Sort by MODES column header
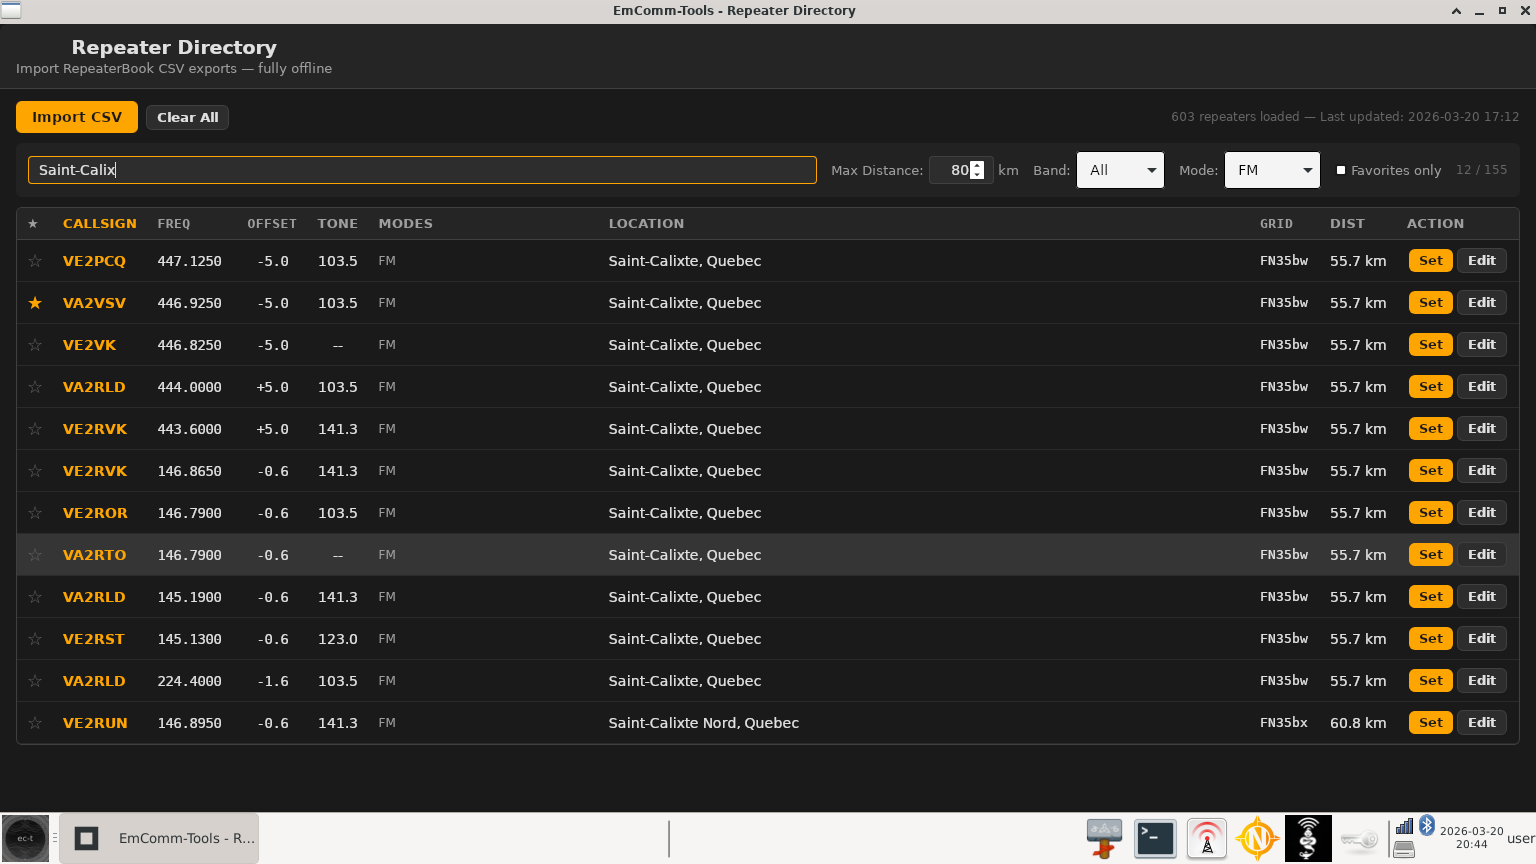Screen dimensions: 1536x864 pyautogui.click(x=405, y=224)
